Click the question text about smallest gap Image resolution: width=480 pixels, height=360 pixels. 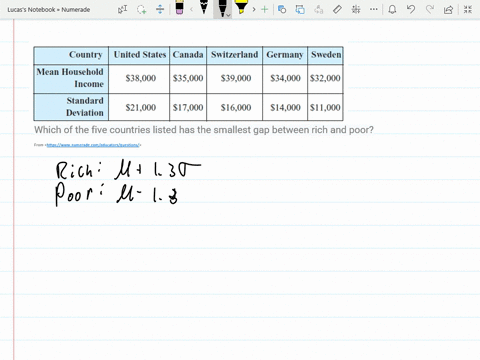[x=204, y=130]
